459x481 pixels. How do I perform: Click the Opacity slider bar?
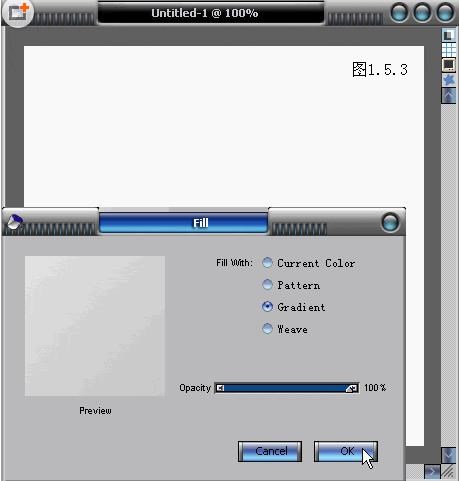287,388
